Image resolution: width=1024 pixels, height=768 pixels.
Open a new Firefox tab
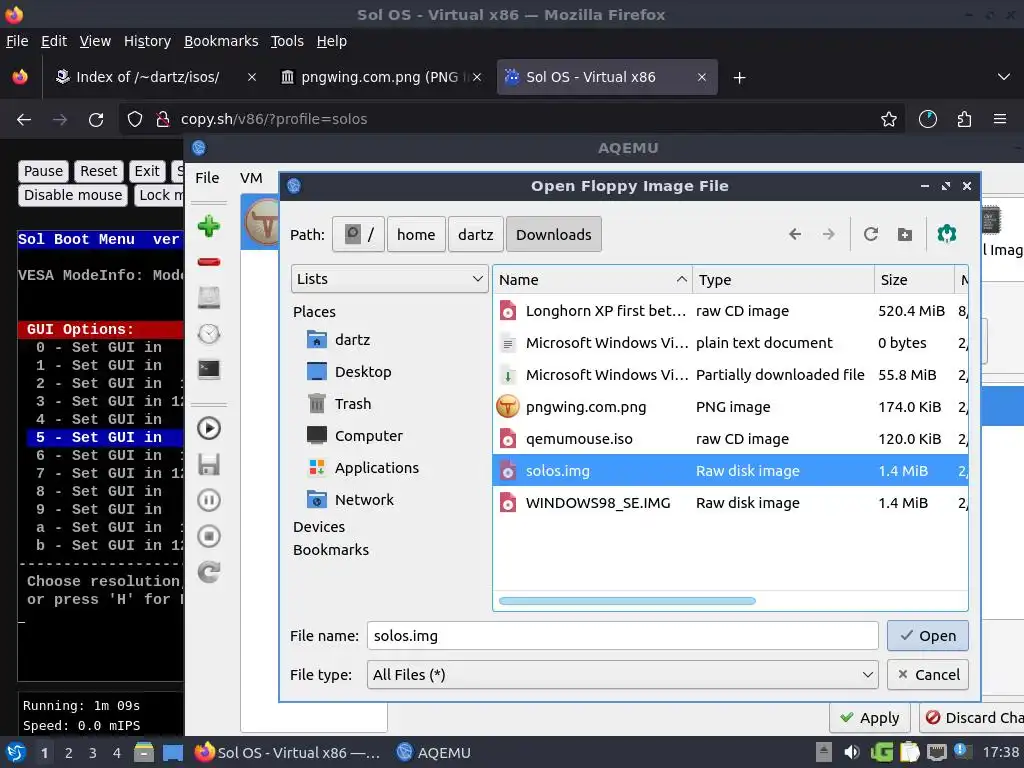(739, 78)
